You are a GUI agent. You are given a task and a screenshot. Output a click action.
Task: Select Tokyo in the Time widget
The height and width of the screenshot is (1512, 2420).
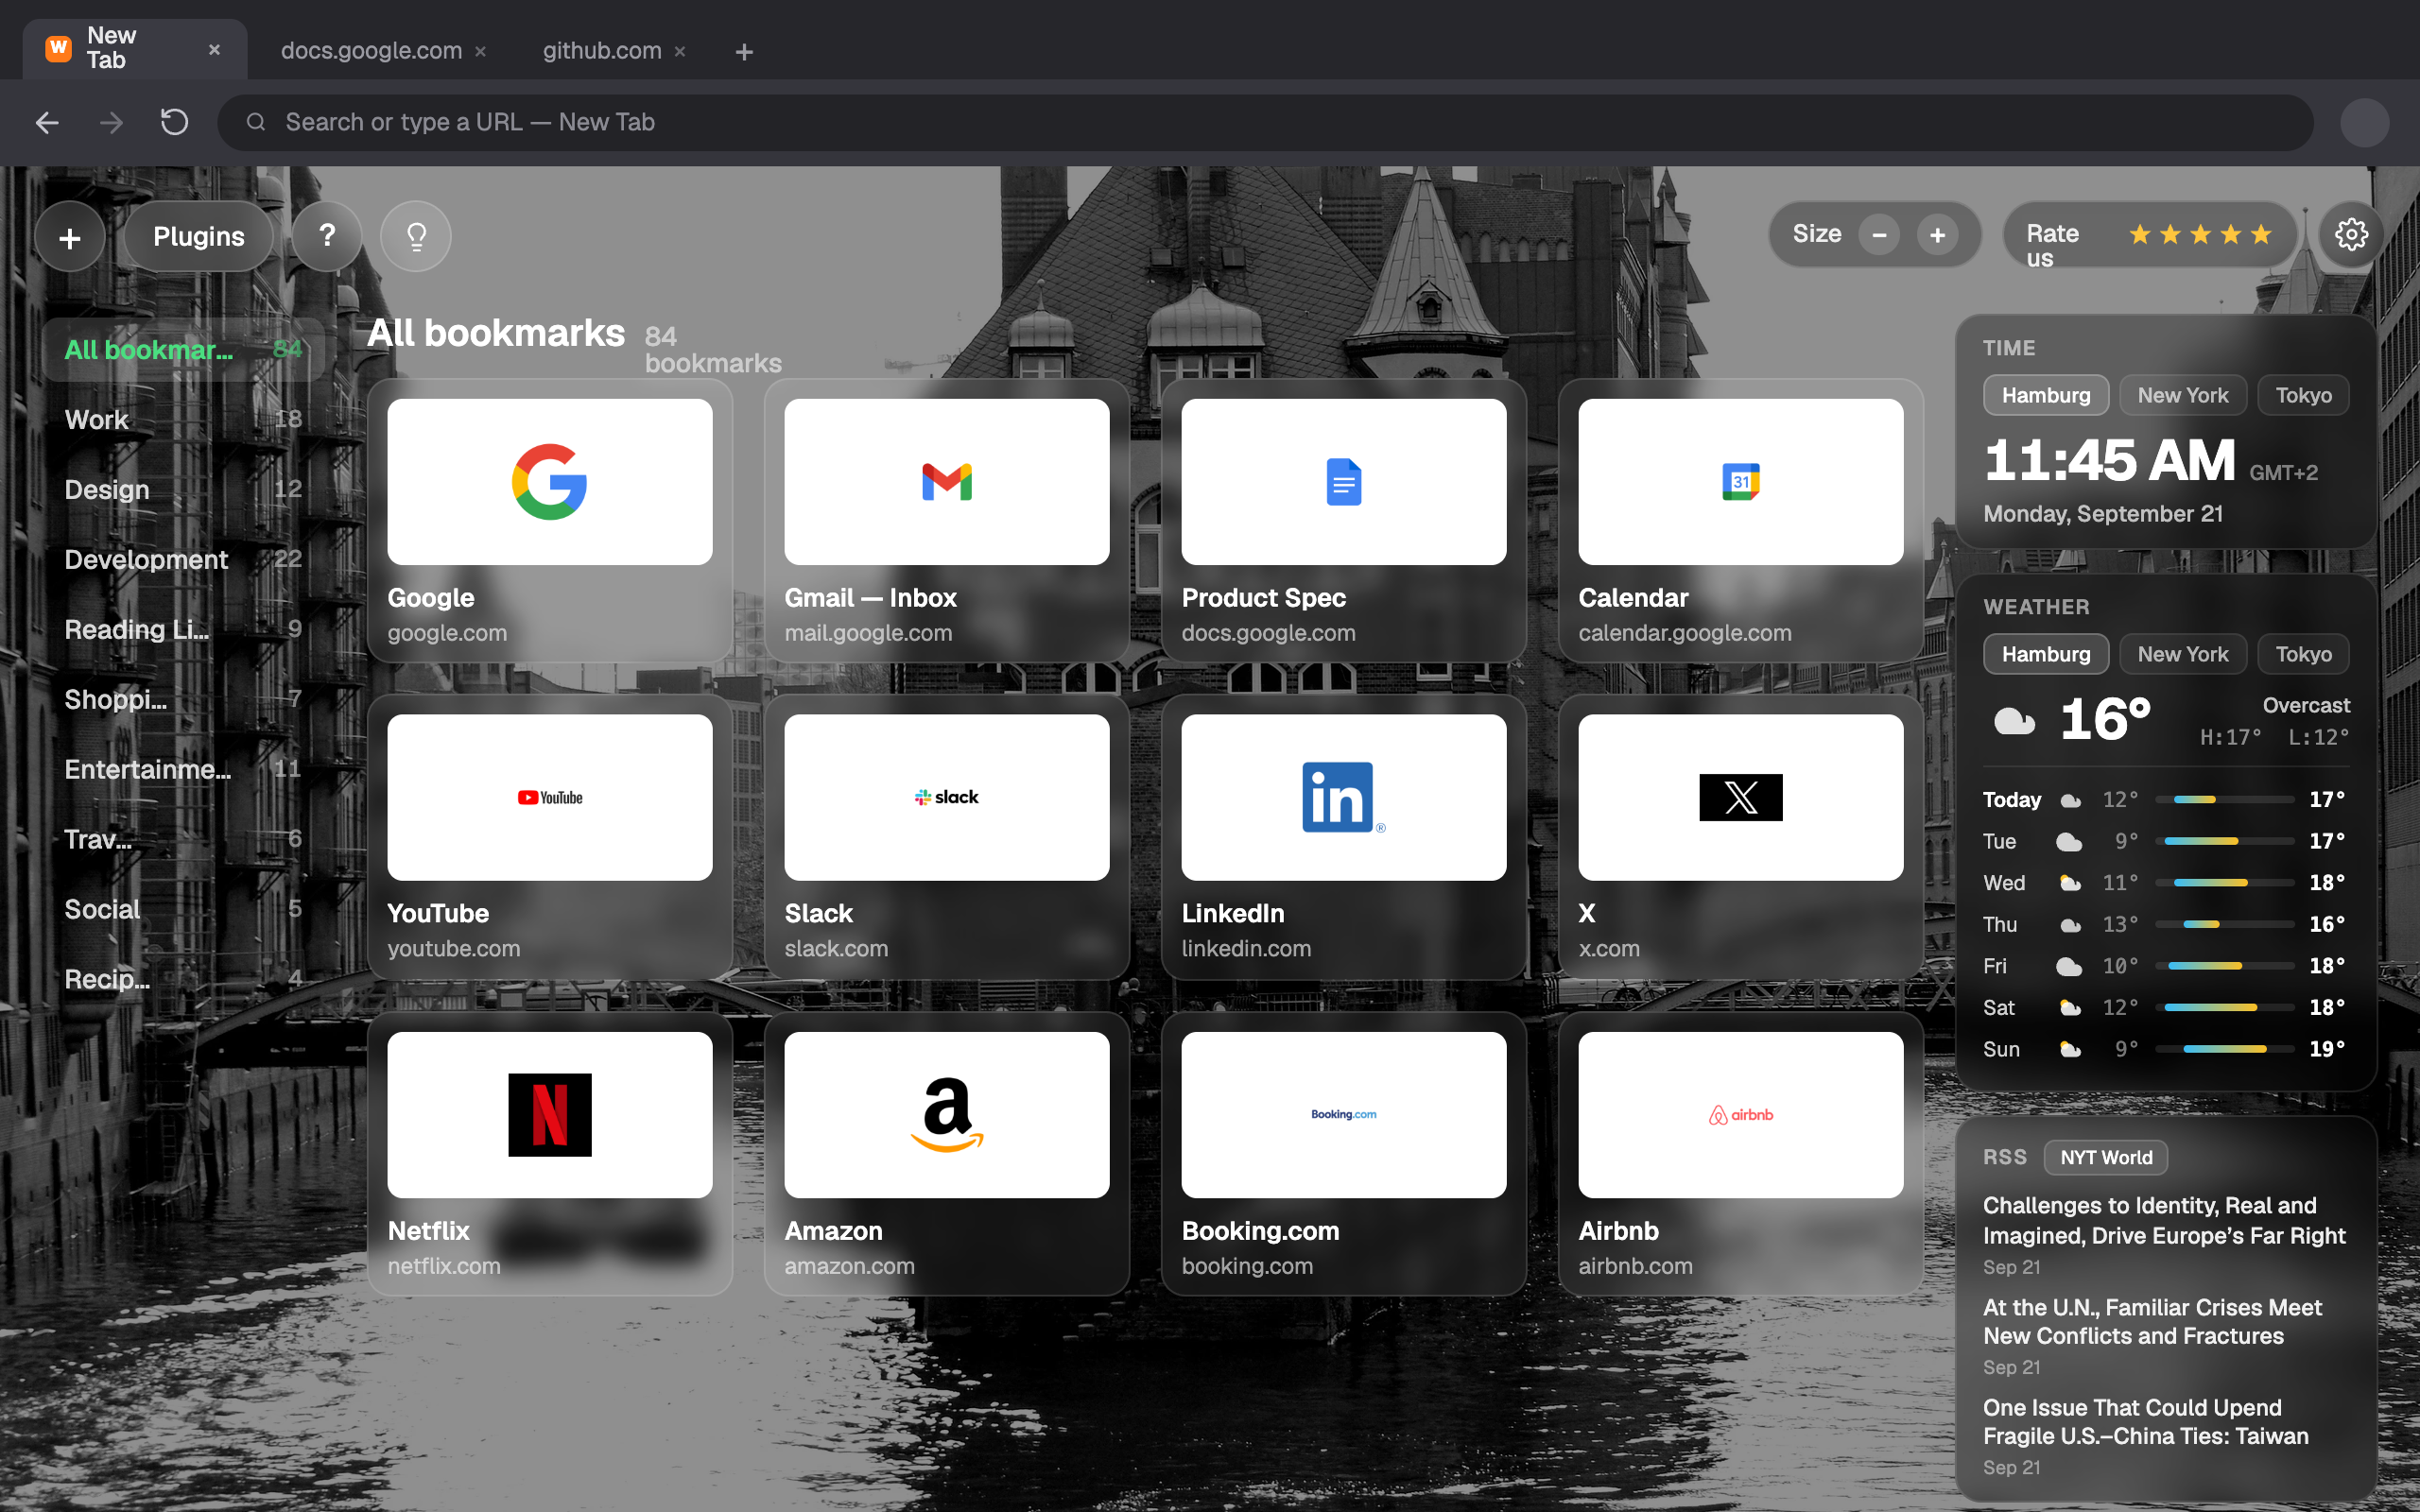coord(2303,395)
